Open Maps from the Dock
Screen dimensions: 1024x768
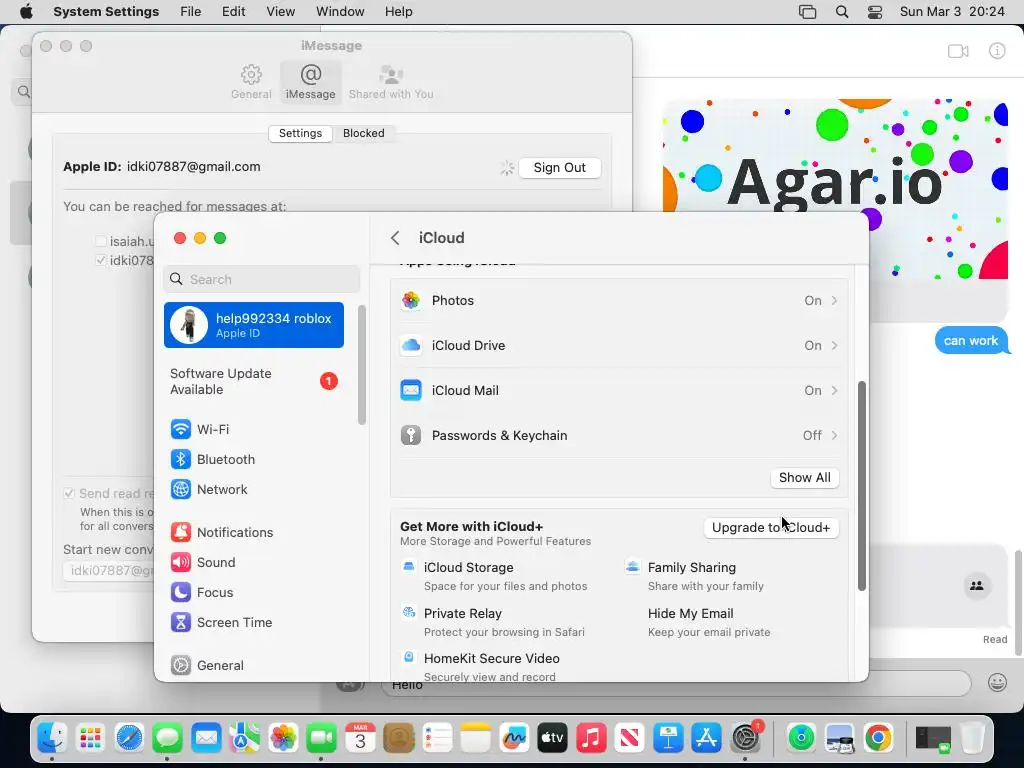[245, 738]
